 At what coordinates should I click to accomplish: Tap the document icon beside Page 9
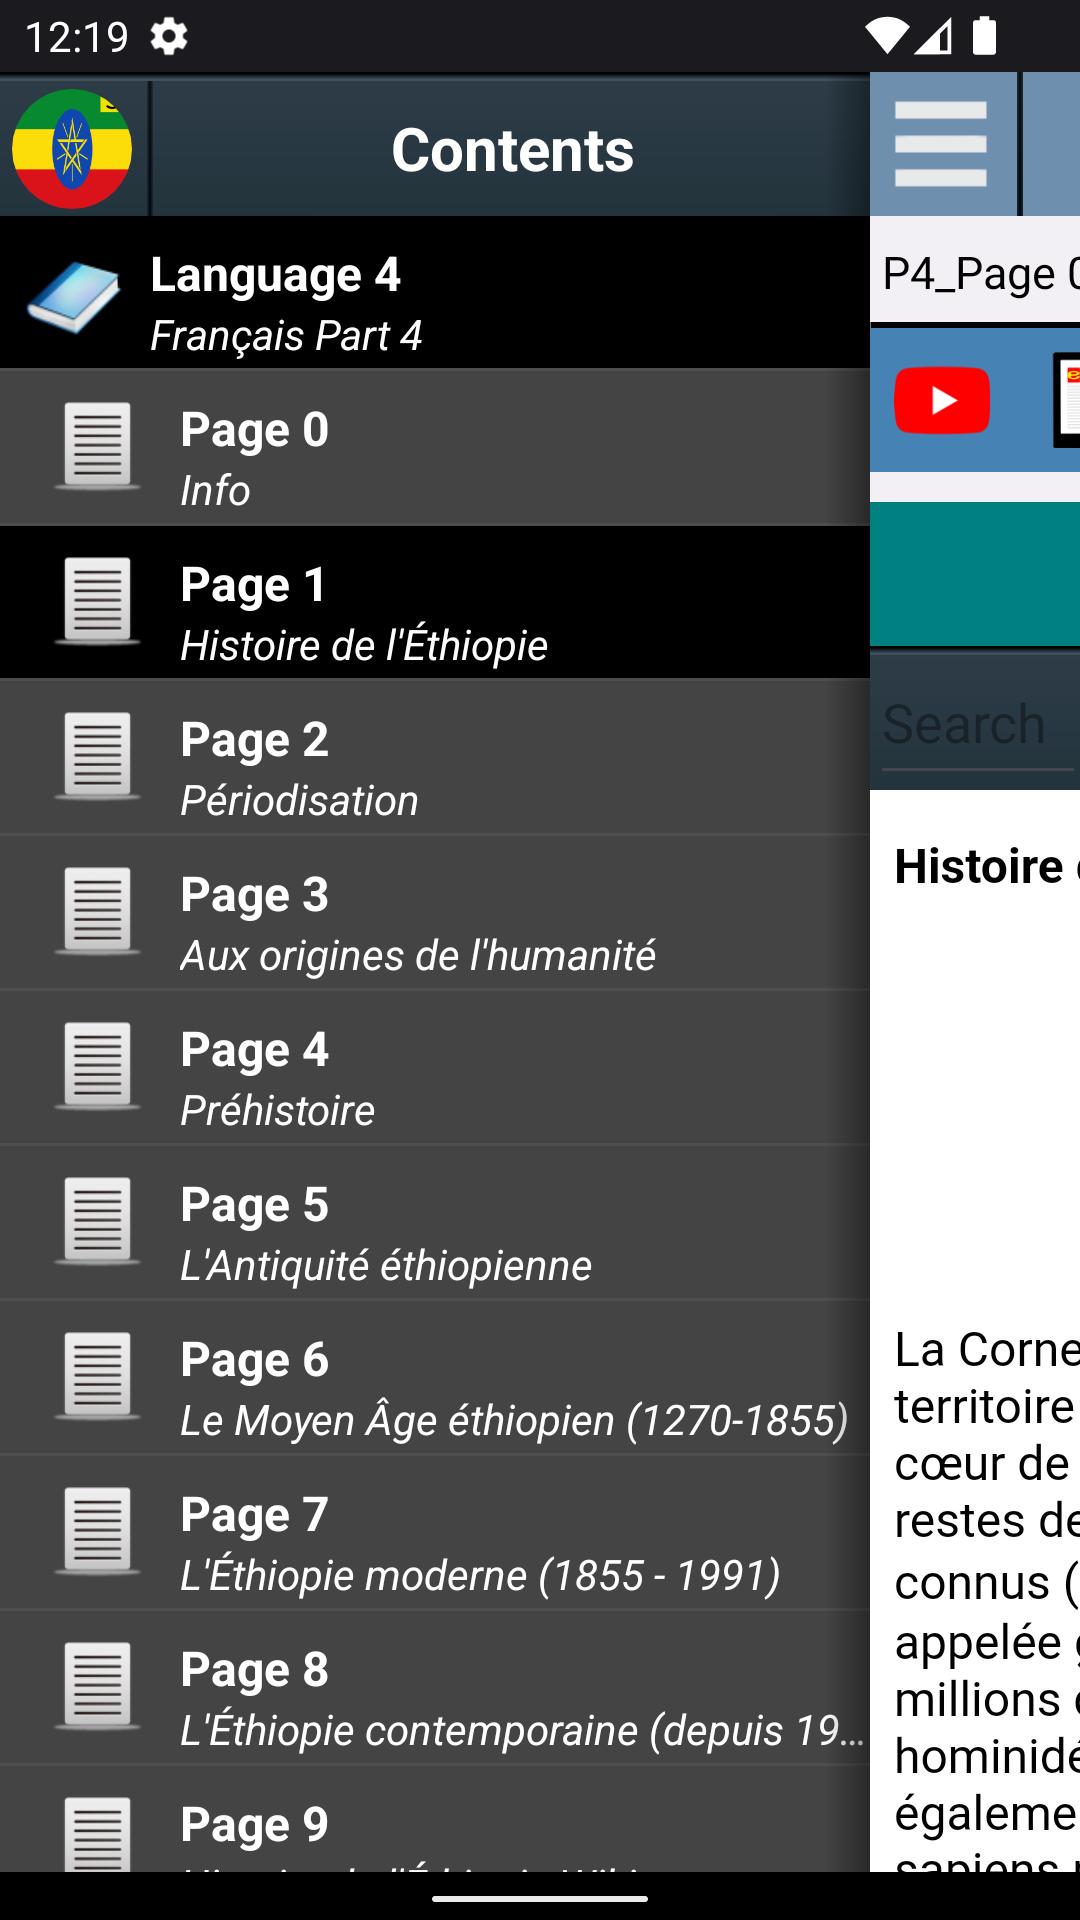tap(97, 1834)
